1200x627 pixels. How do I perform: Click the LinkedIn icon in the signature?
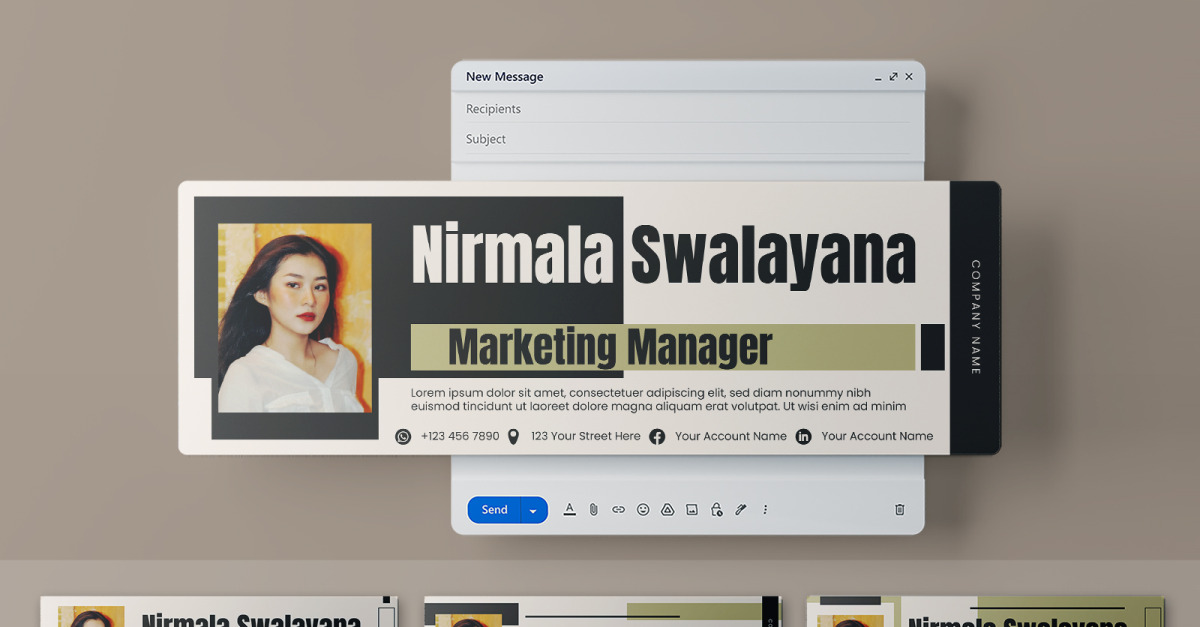(803, 436)
